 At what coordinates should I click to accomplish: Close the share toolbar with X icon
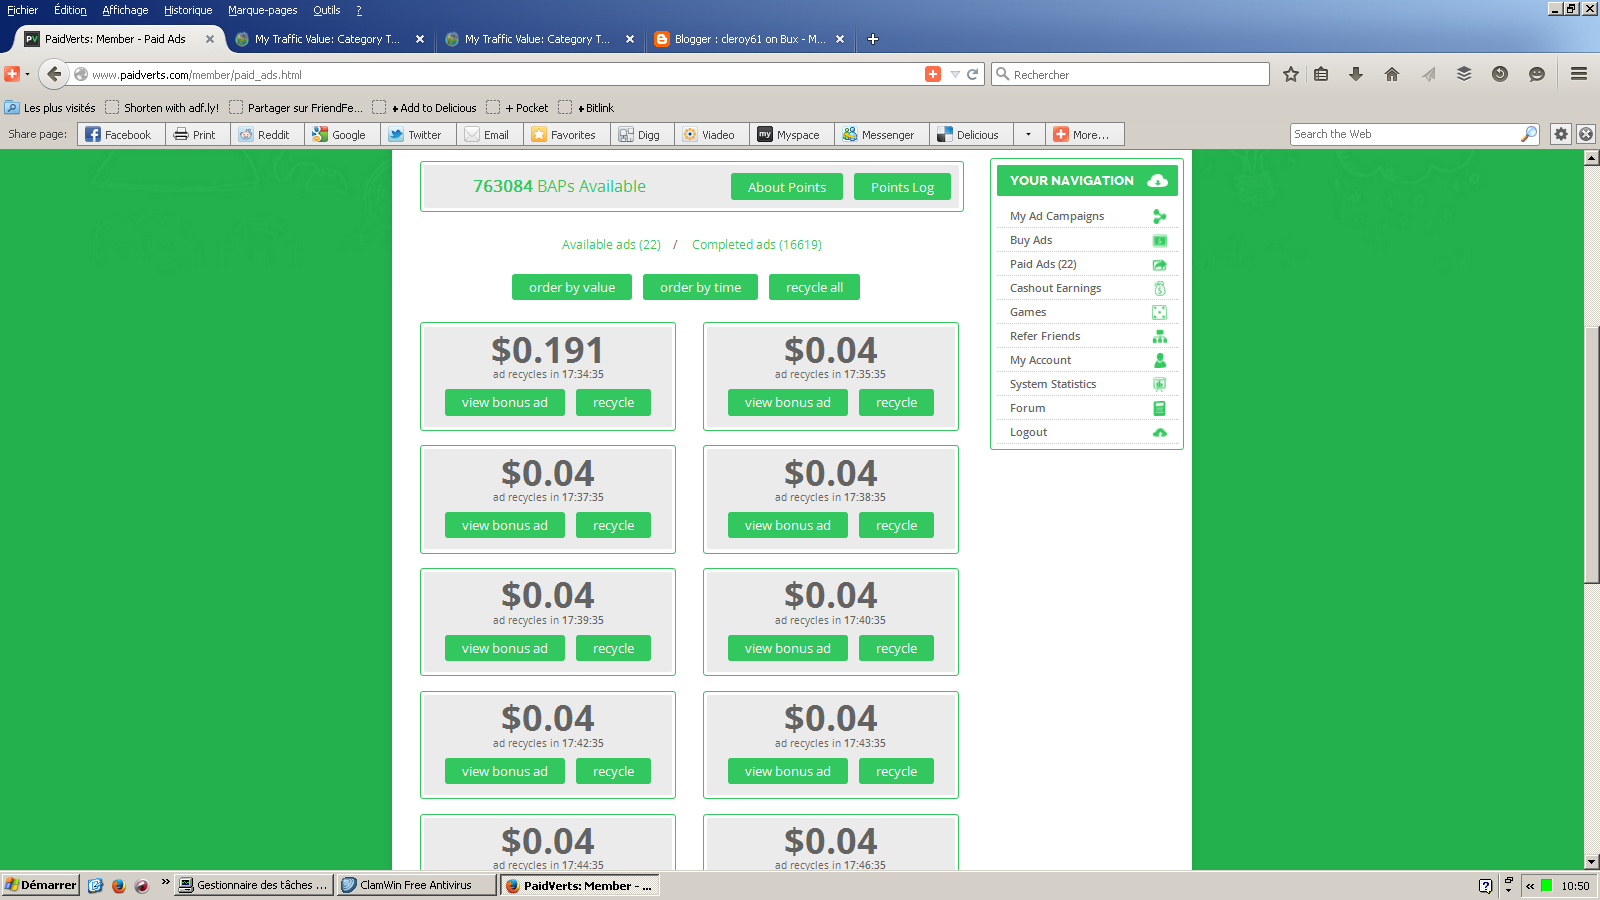1586,134
